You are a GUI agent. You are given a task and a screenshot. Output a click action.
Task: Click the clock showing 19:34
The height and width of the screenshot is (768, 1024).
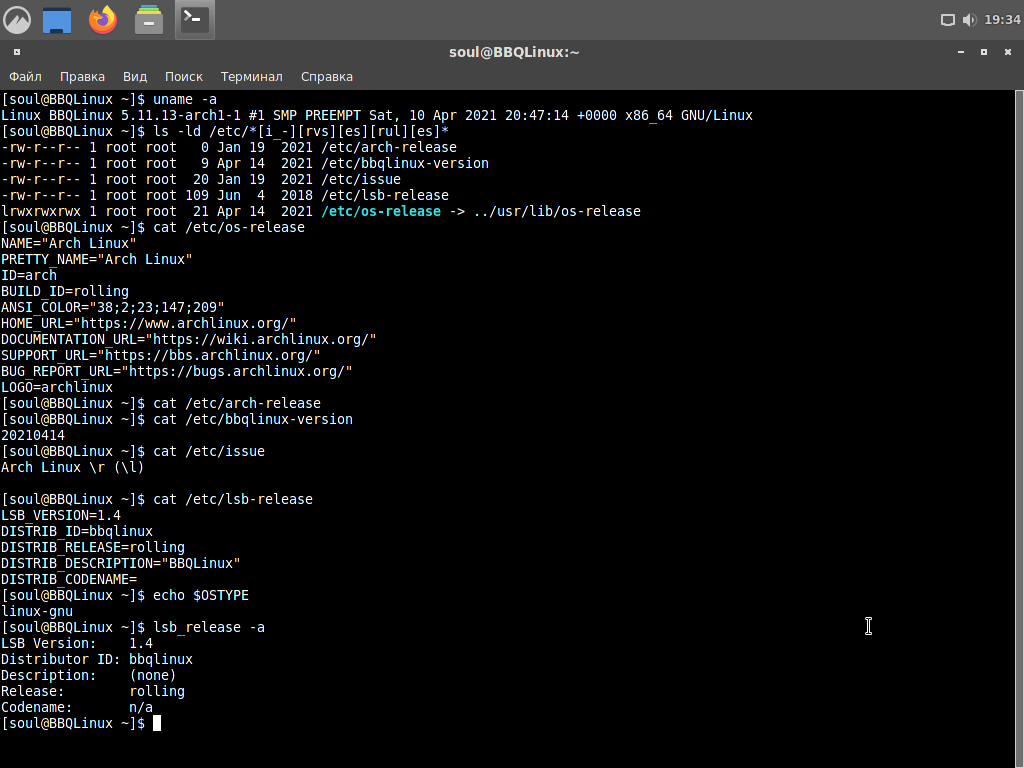(x=1002, y=20)
